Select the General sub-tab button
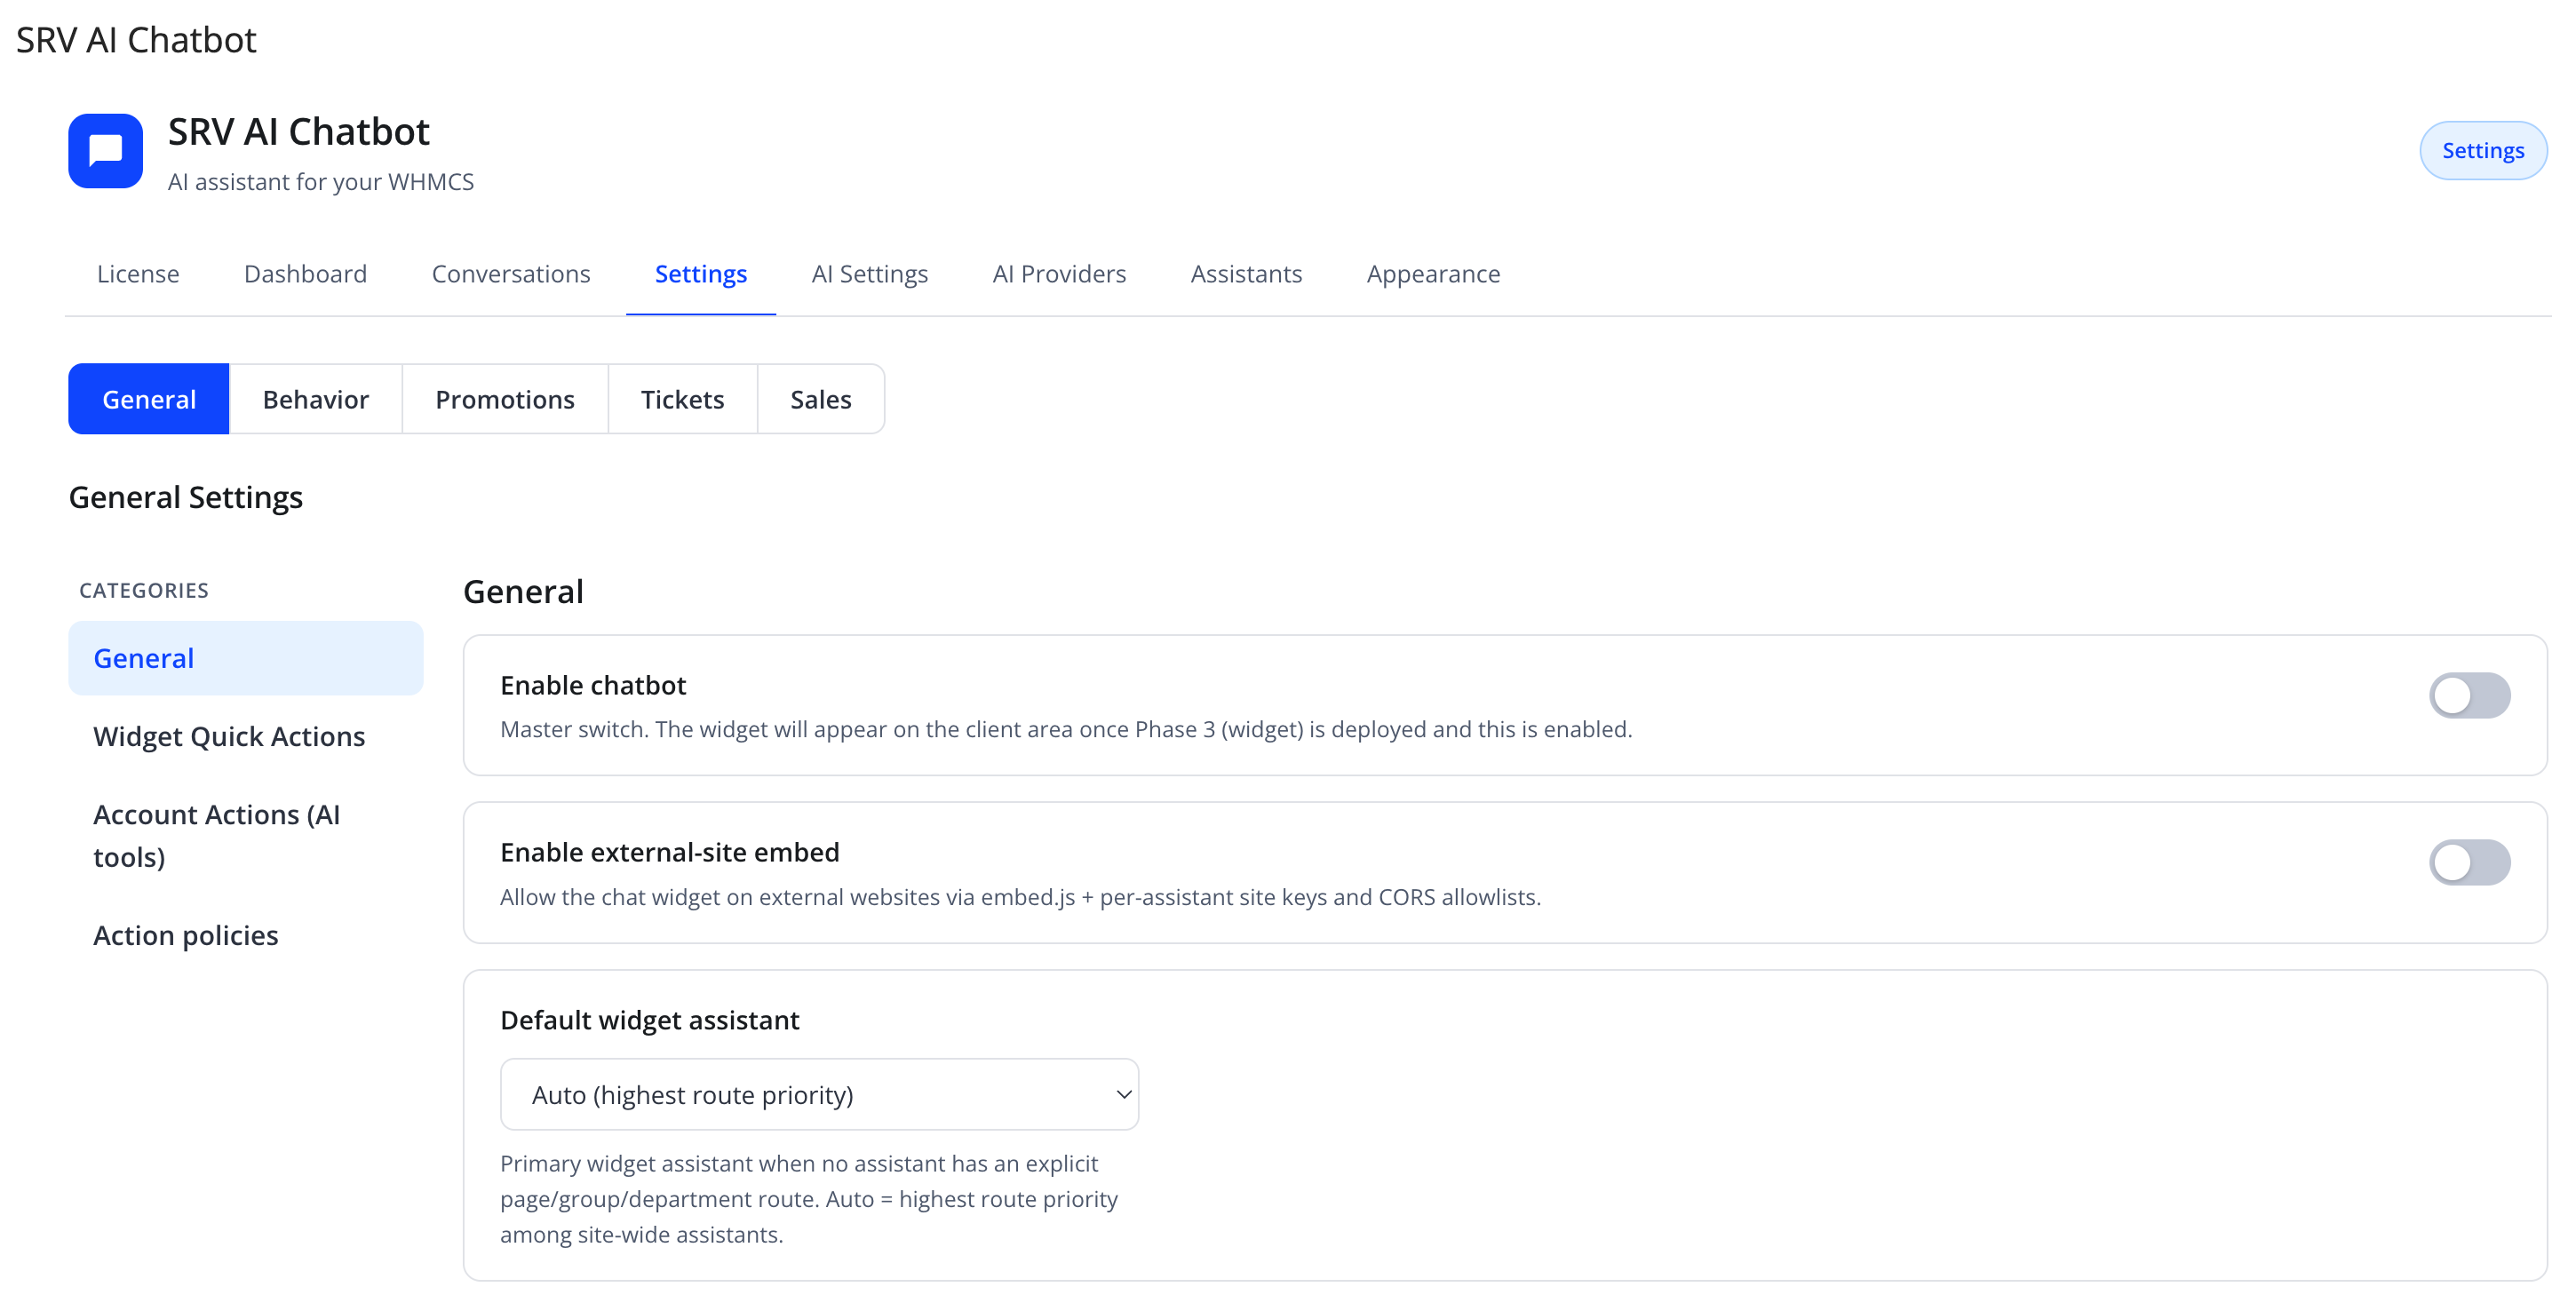Screen dimensions: 2576x1295 click(x=149, y=399)
